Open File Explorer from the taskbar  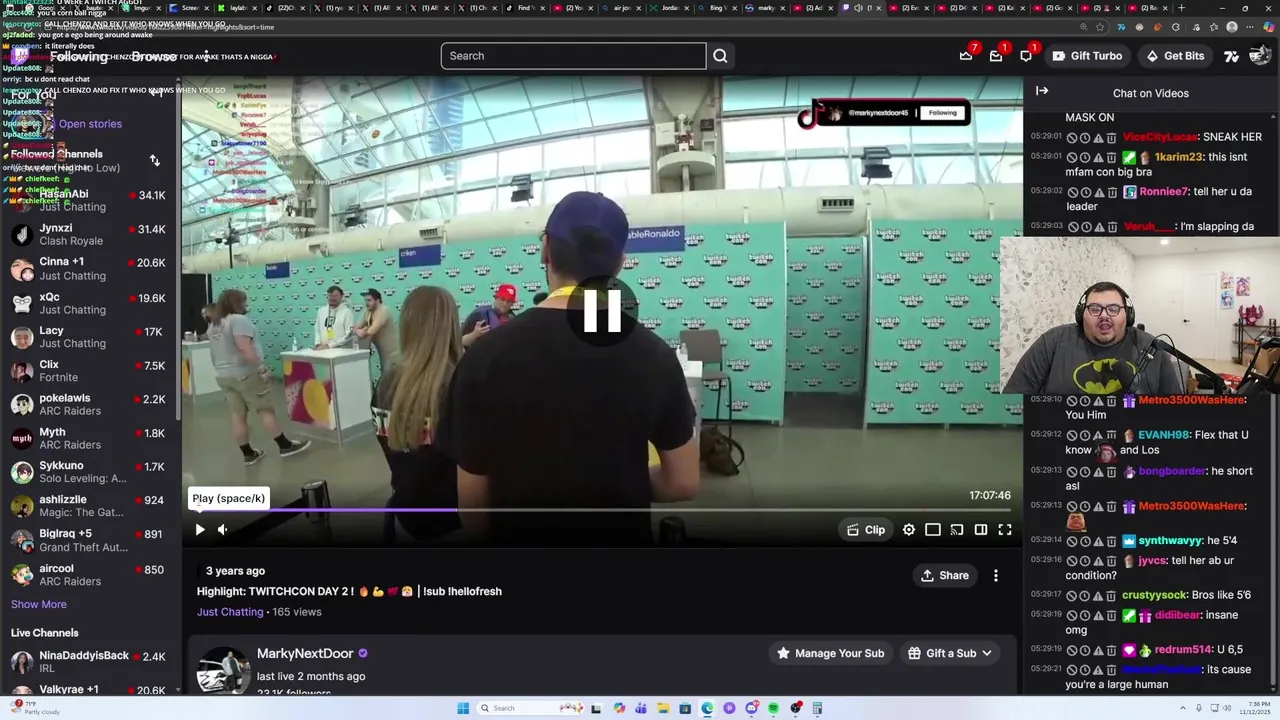[663, 708]
